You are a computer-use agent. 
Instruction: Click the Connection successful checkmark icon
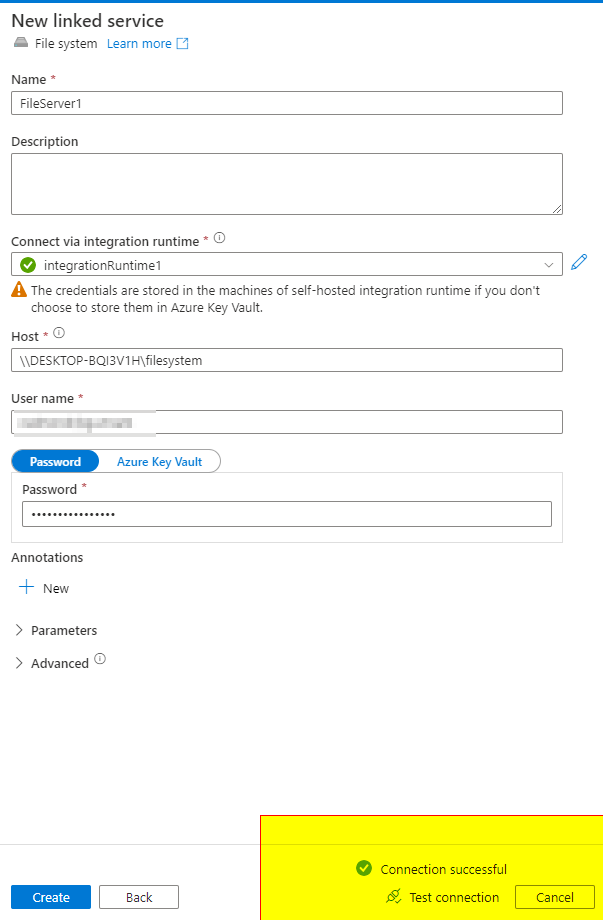click(362, 869)
